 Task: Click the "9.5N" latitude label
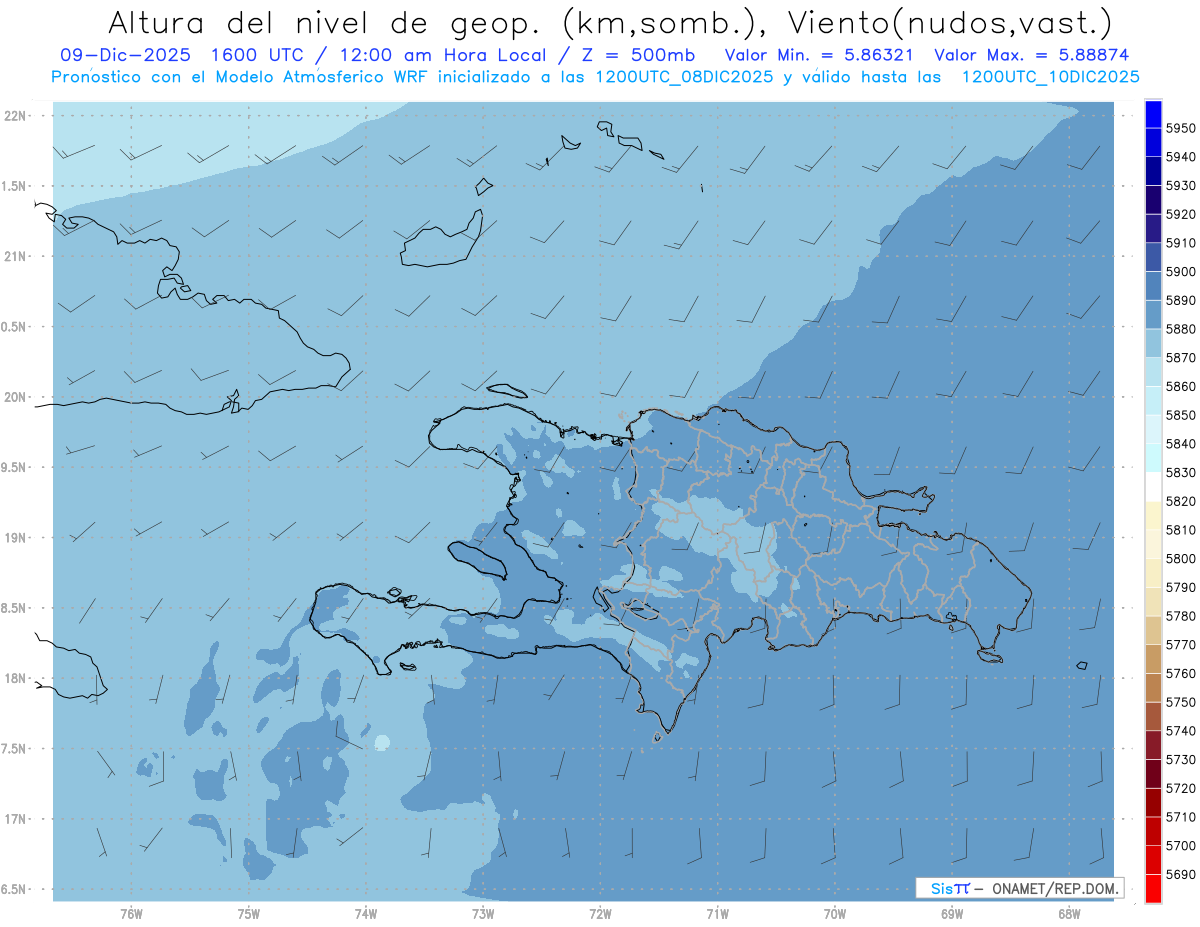tap(14, 467)
